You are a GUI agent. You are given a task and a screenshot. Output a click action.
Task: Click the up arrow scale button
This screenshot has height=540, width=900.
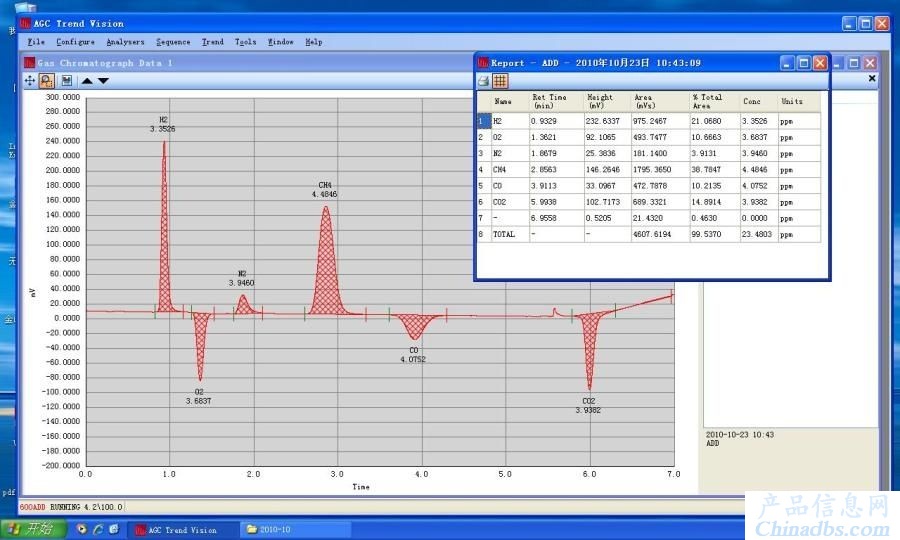point(87,81)
